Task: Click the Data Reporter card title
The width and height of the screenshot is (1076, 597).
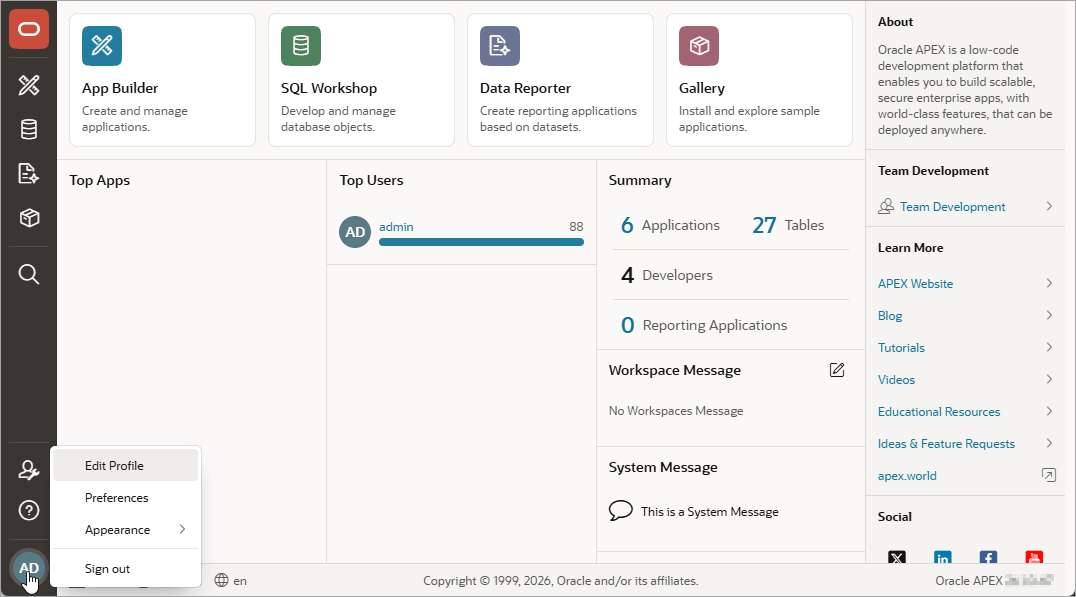Action: (x=525, y=88)
